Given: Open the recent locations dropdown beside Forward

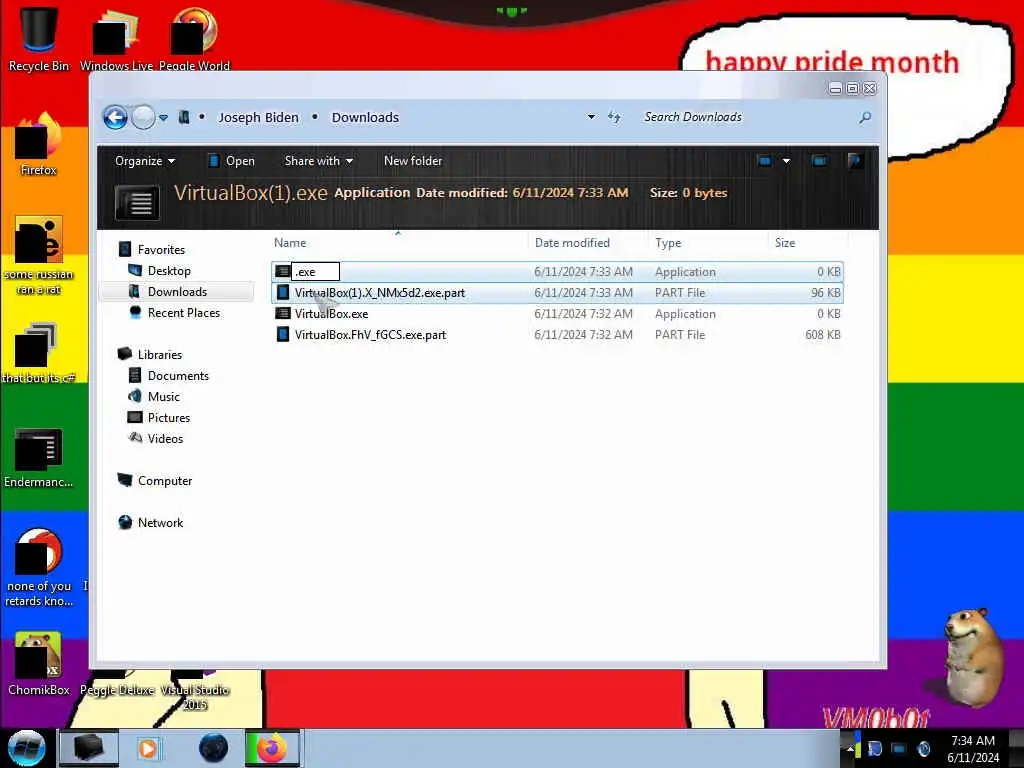Looking at the screenshot, I should (163, 118).
